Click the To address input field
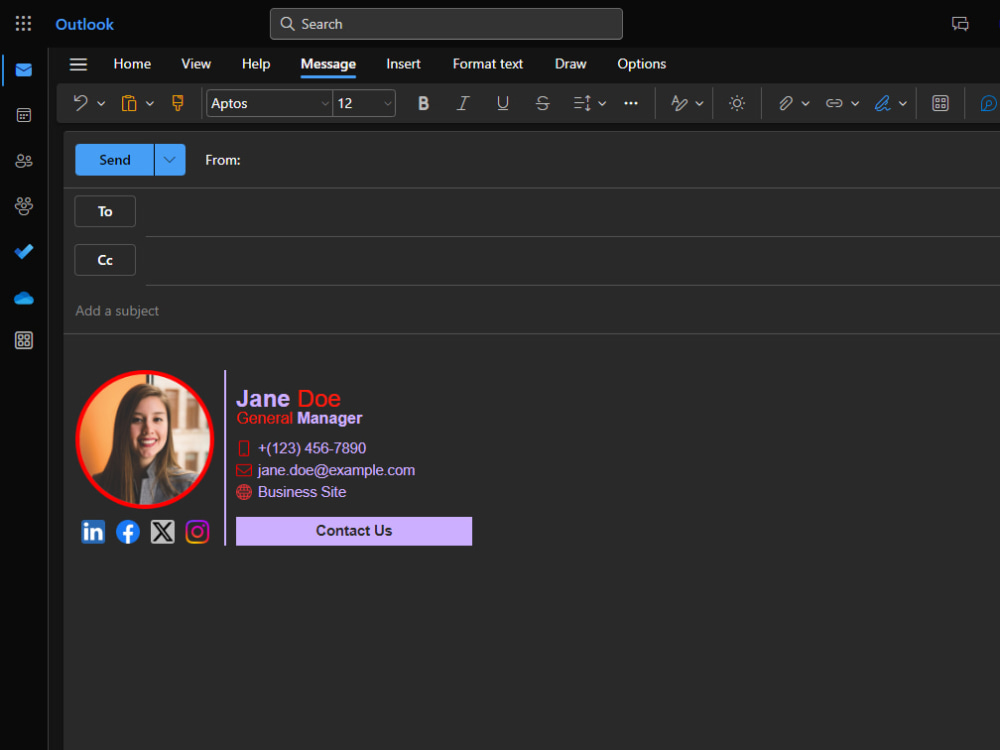The width and height of the screenshot is (1000, 750). [573, 212]
